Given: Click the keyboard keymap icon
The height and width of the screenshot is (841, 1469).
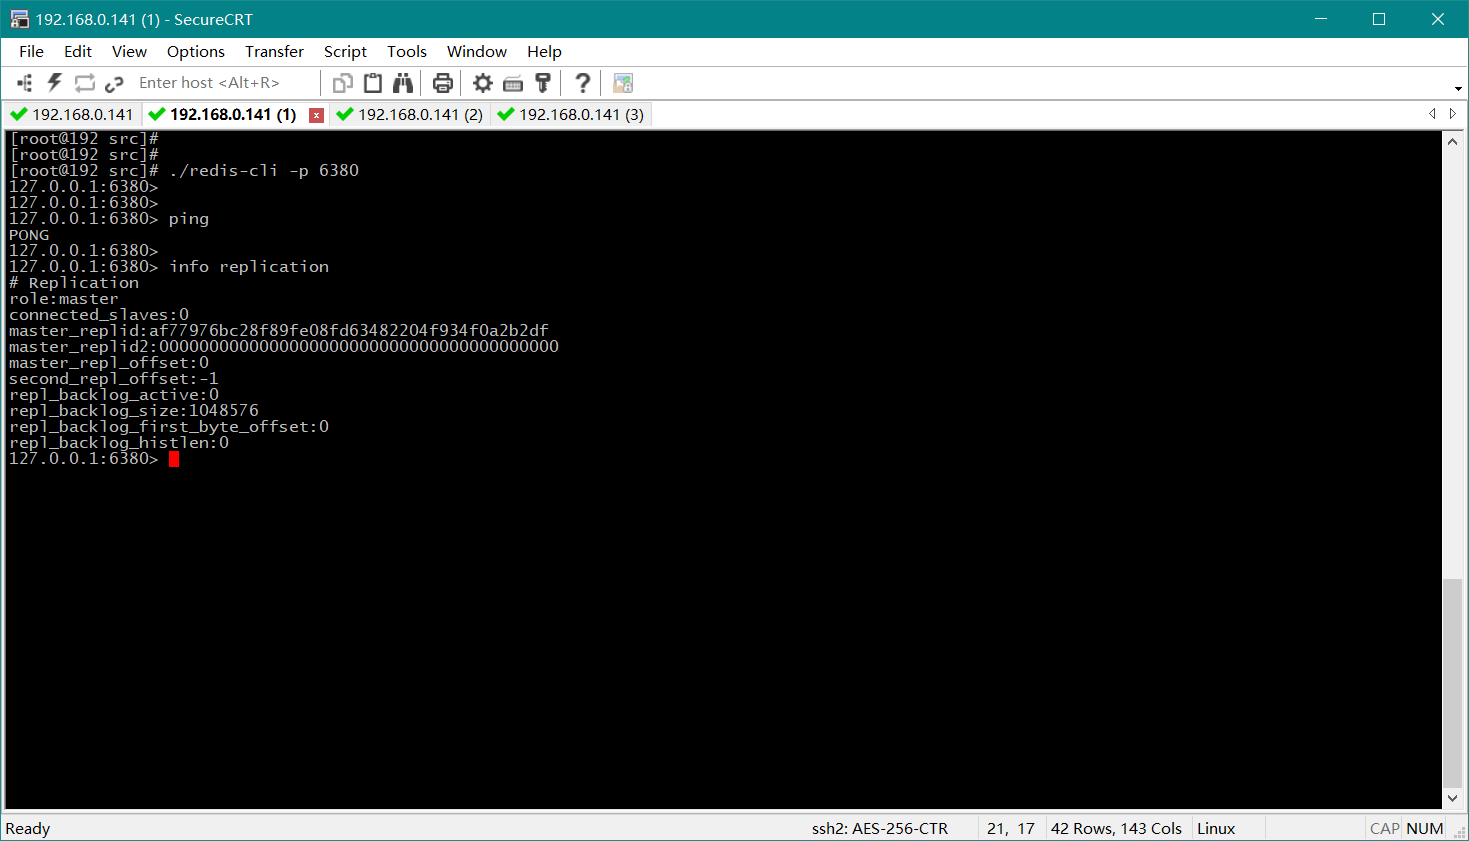Looking at the screenshot, I should [513, 83].
